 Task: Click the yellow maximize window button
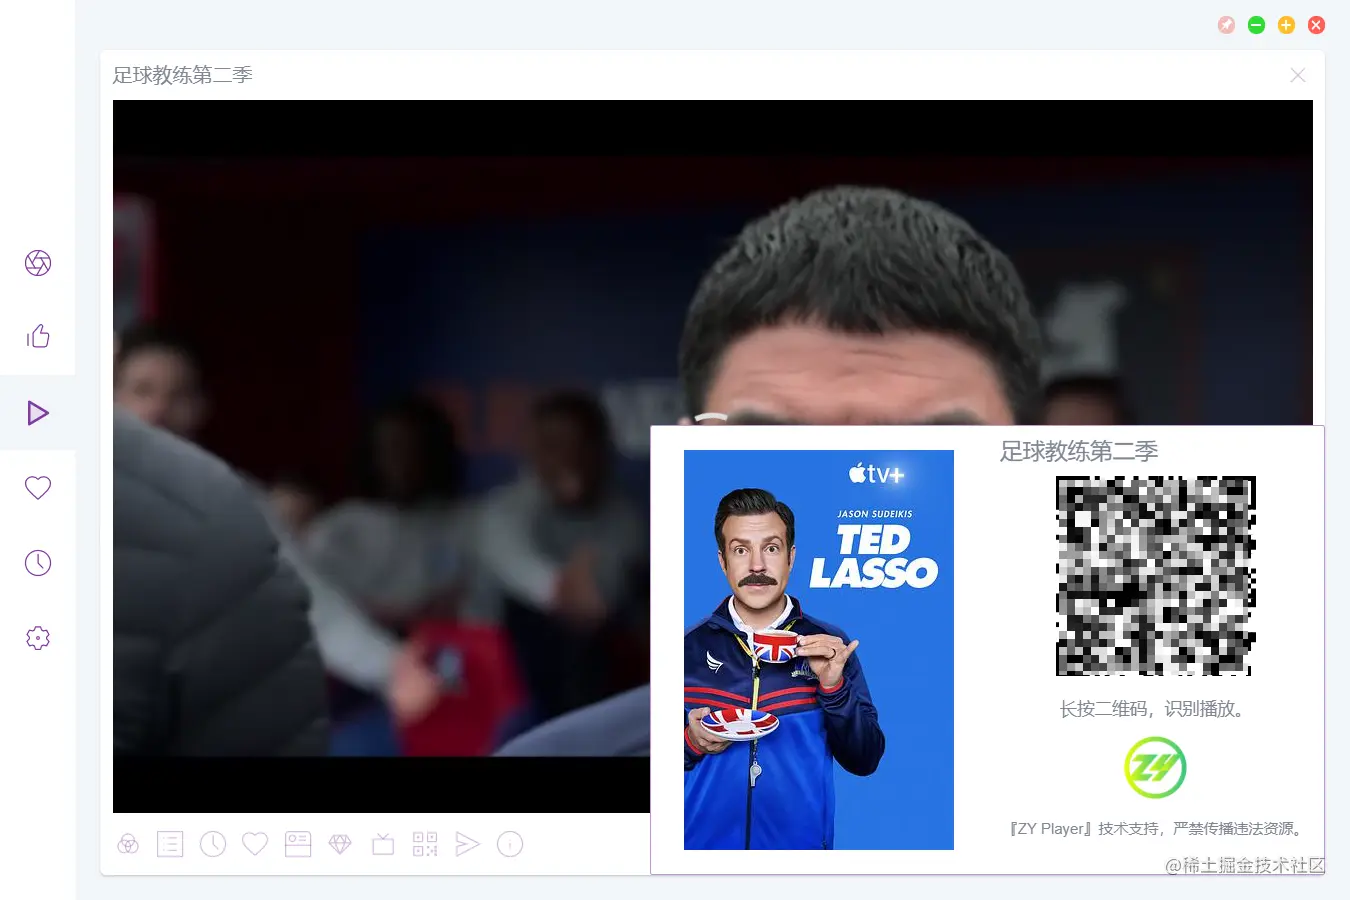tap(1287, 25)
